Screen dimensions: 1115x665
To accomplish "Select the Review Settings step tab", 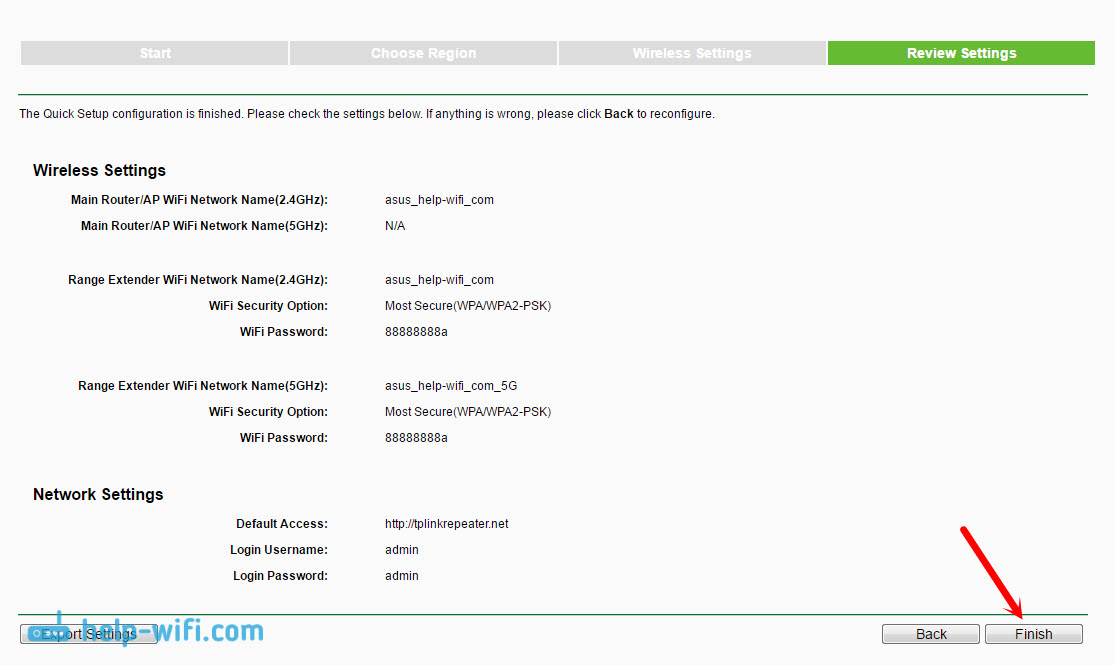I will 961,53.
